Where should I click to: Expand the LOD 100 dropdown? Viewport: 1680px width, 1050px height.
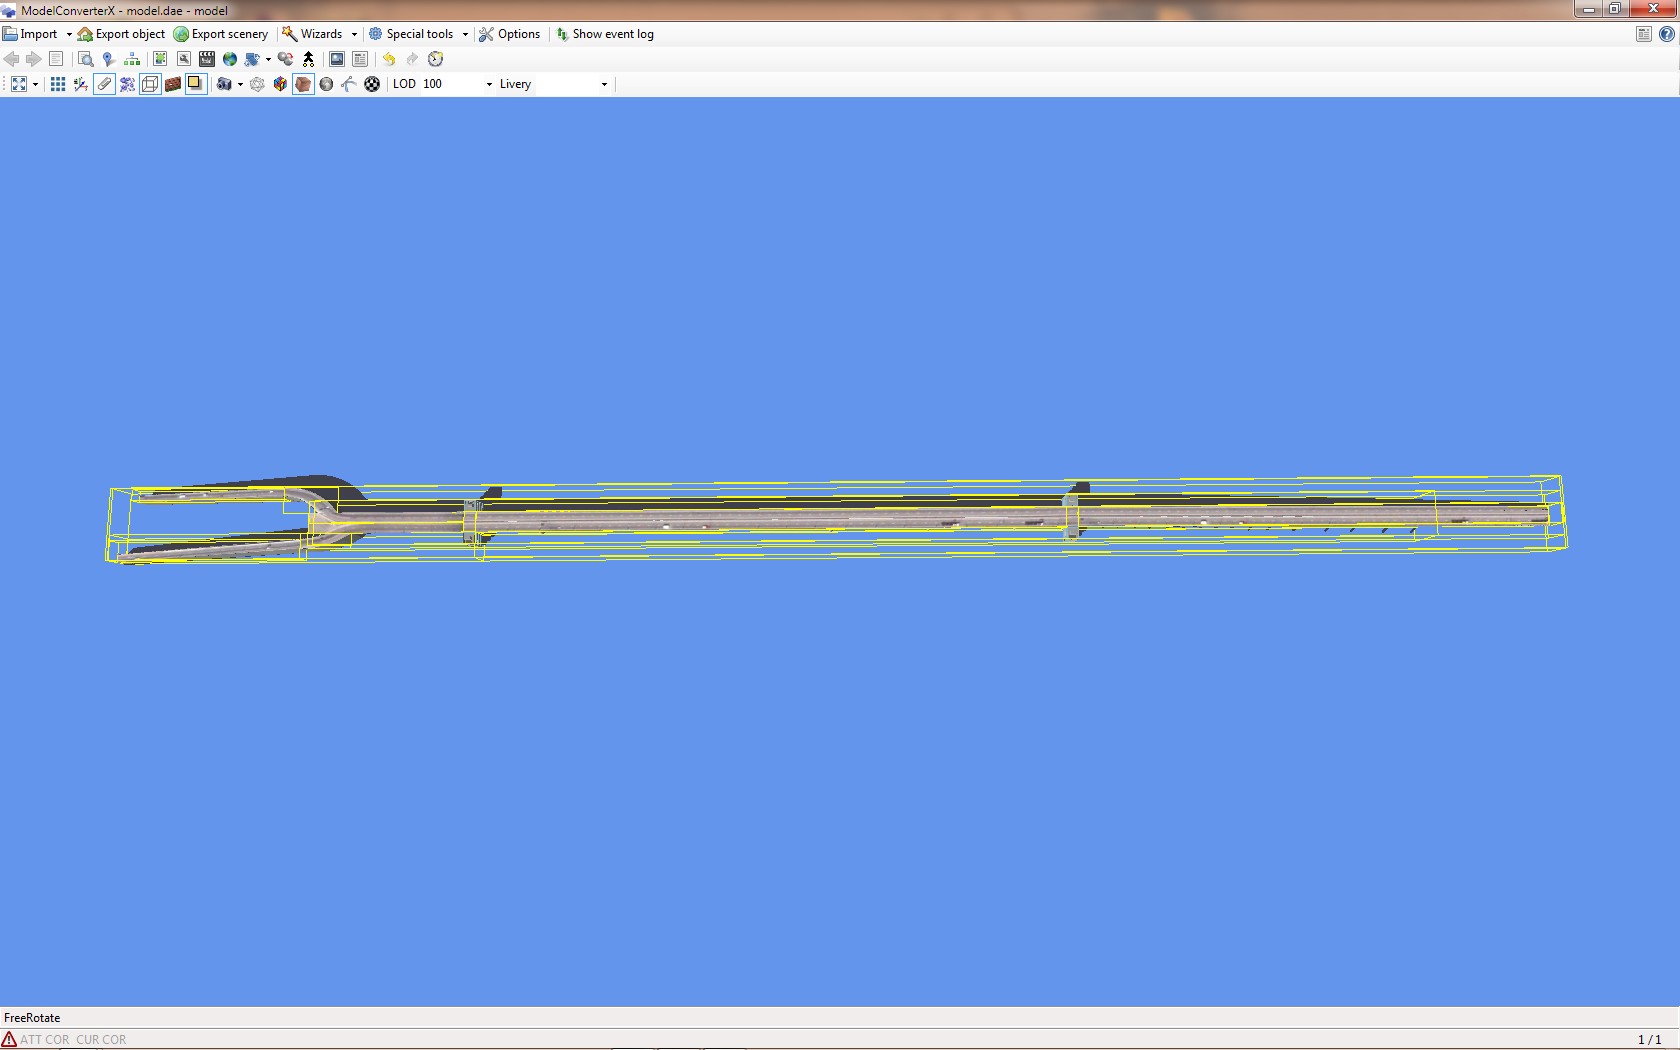point(489,84)
